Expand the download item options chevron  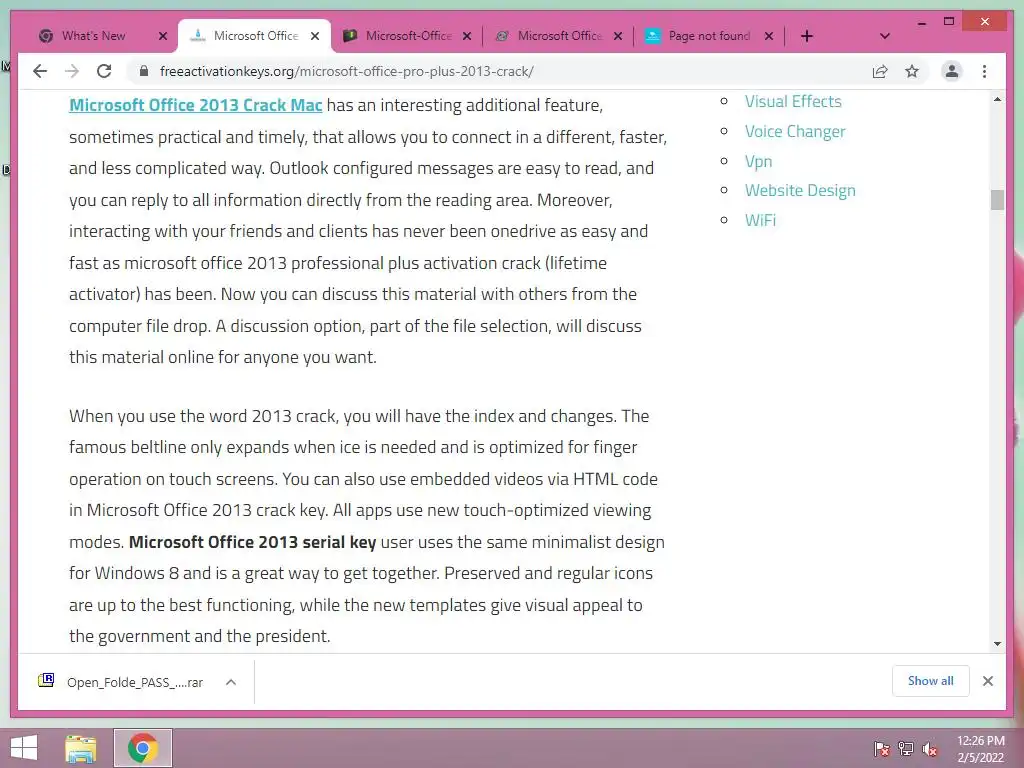(231, 682)
